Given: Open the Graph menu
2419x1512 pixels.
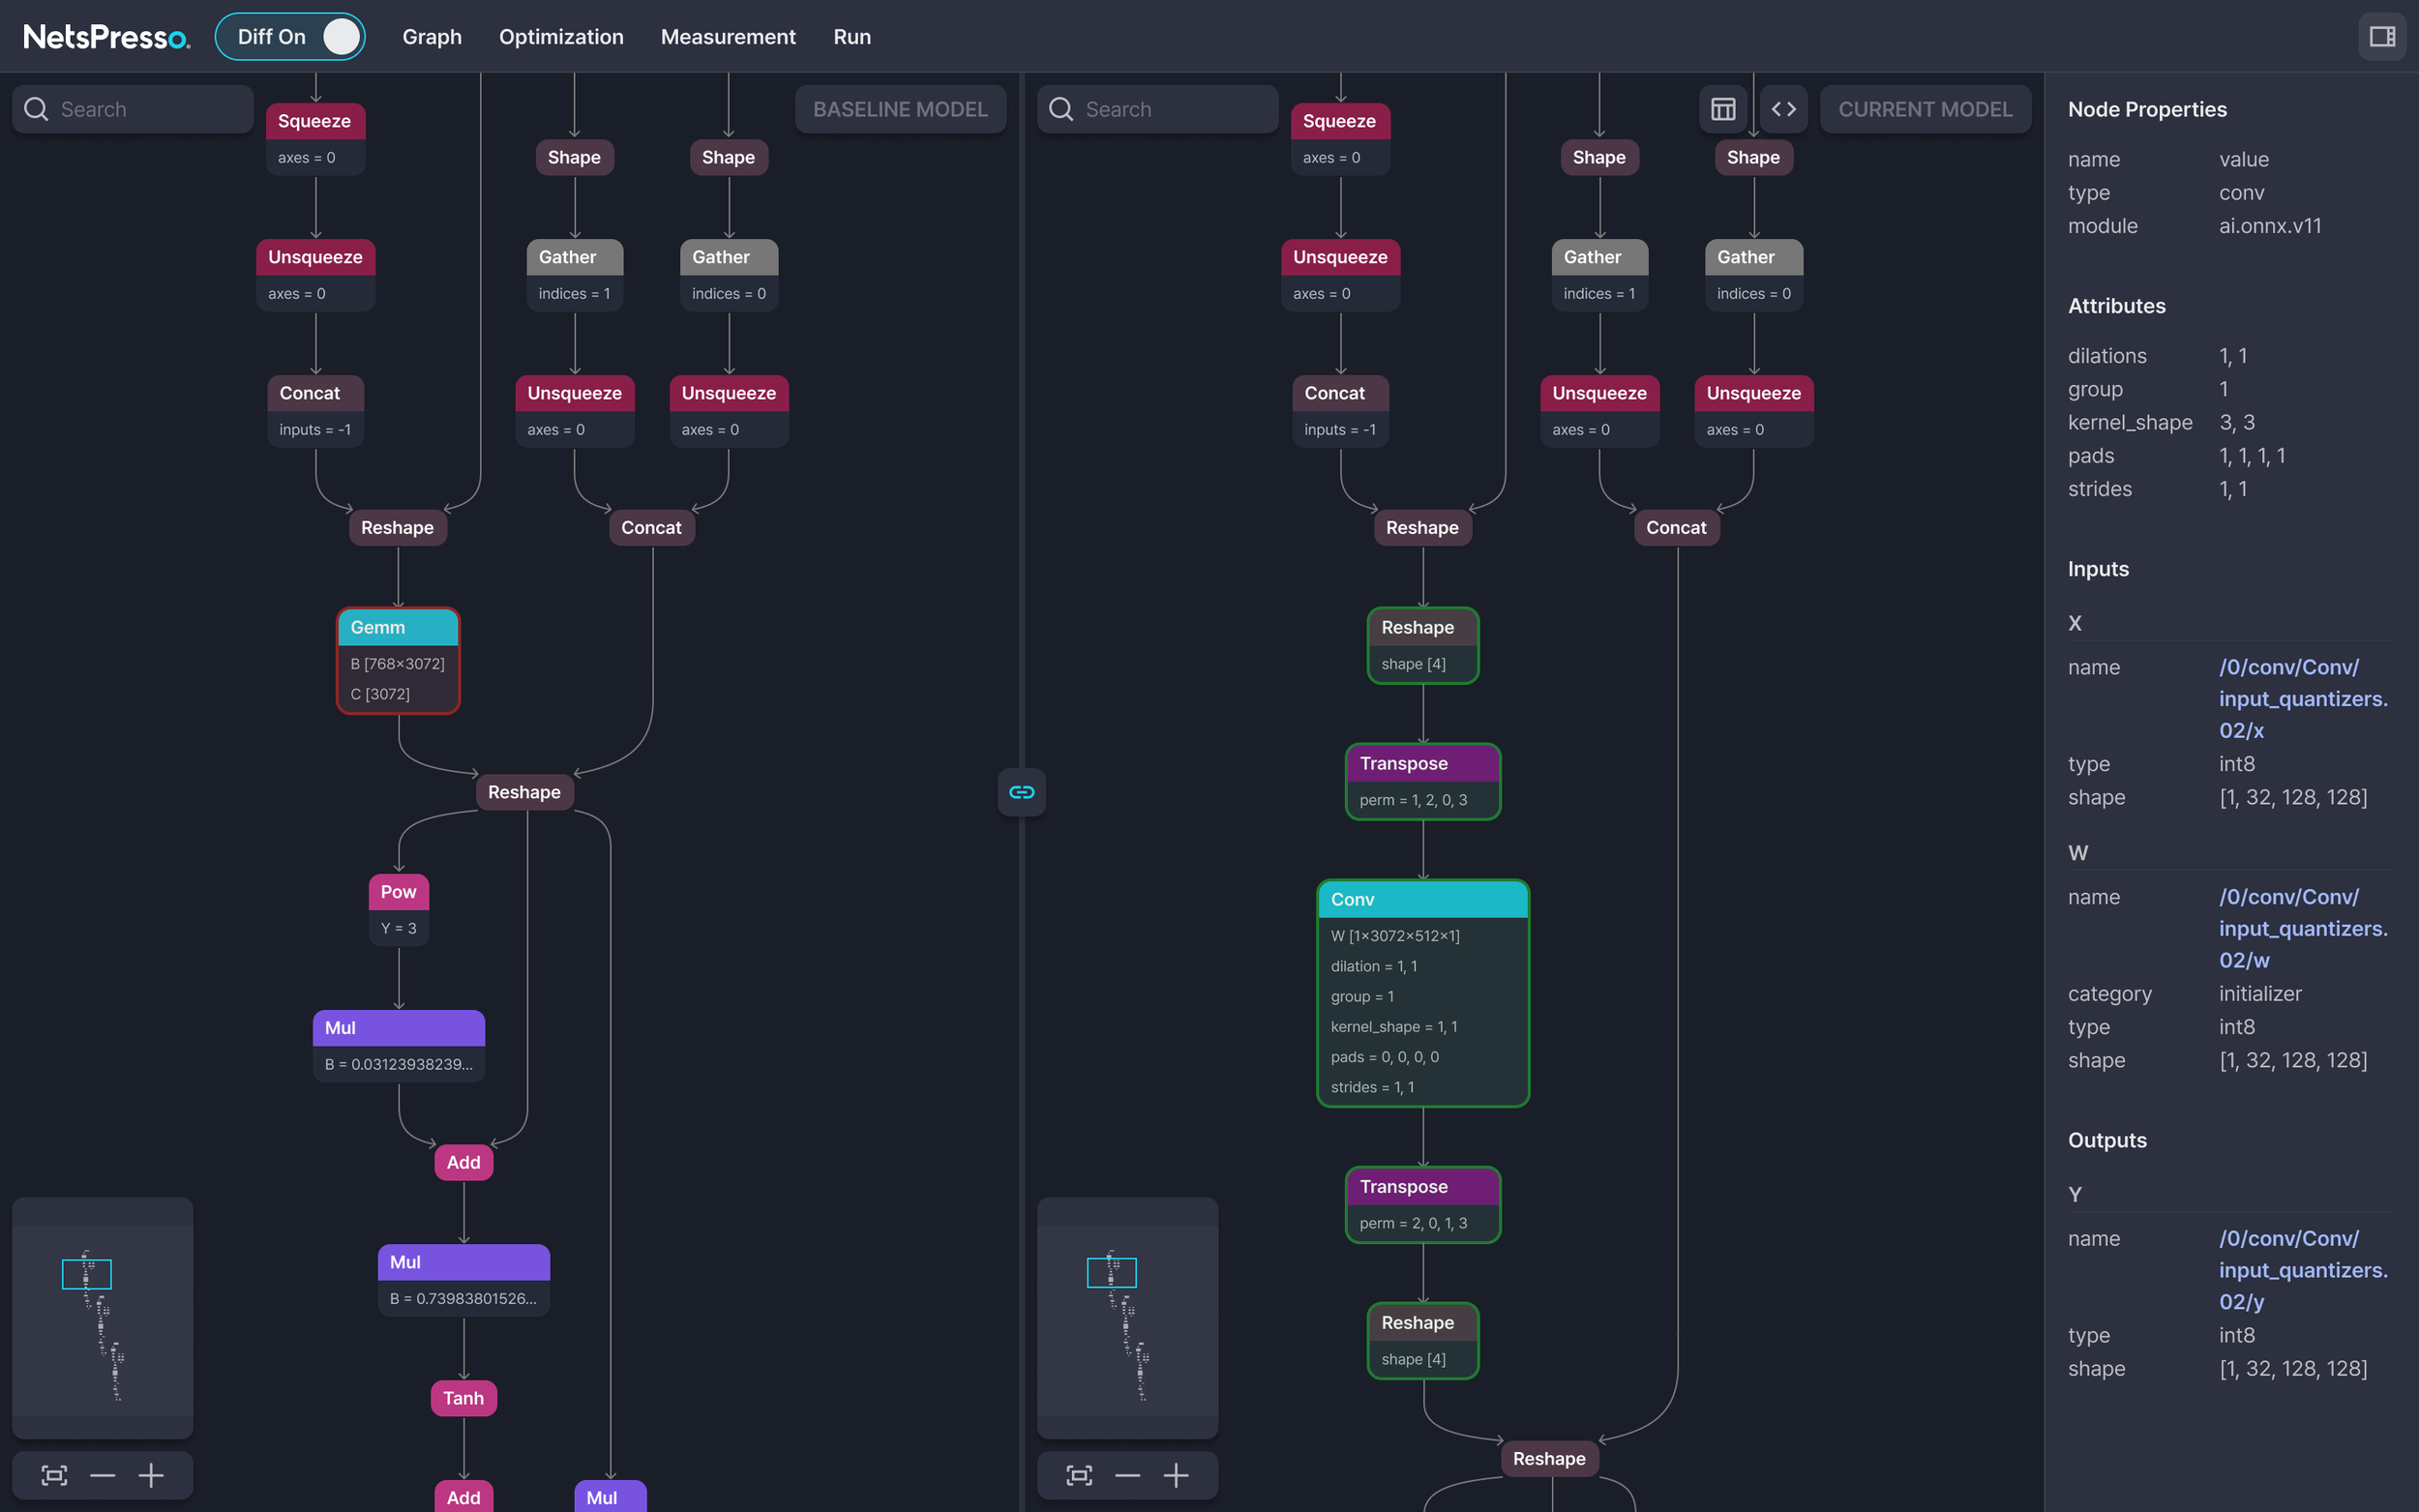Looking at the screenshot, I should point(432,37).
